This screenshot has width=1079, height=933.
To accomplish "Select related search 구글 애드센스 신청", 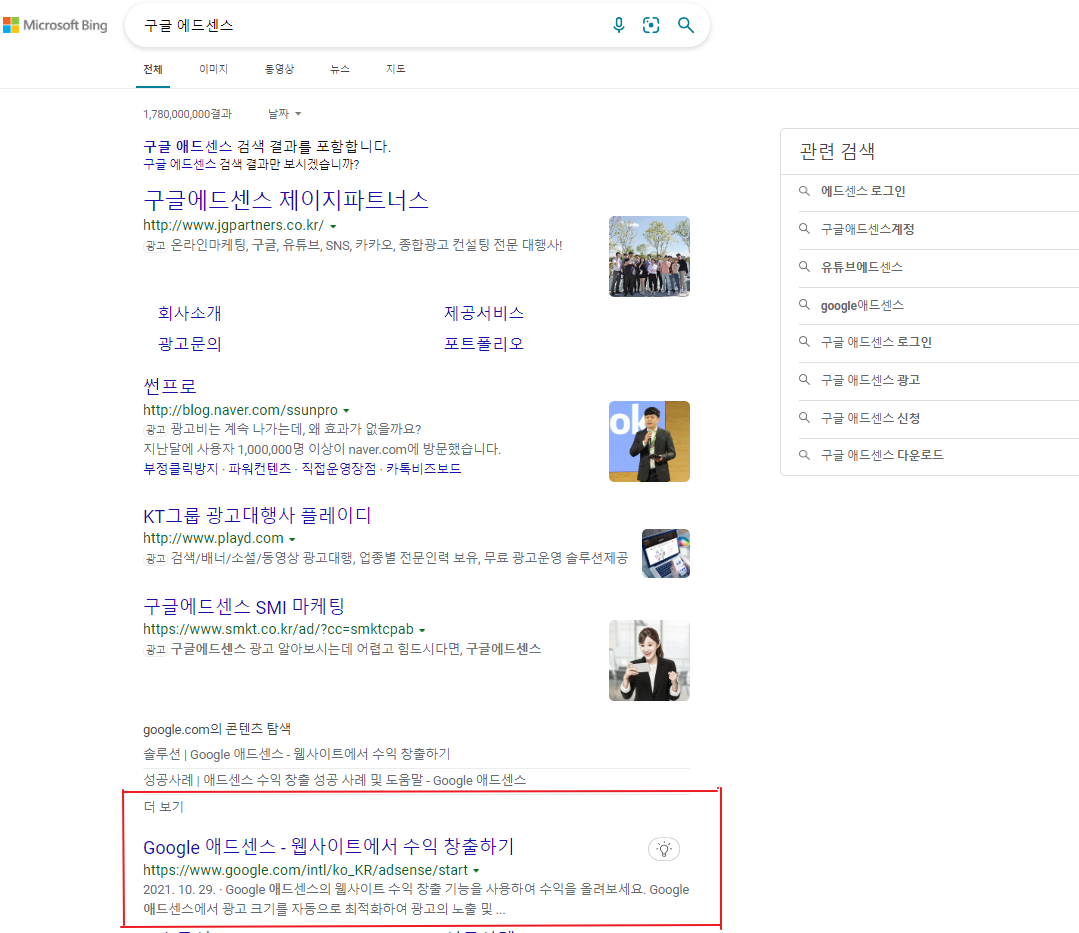I will (870, 418).
